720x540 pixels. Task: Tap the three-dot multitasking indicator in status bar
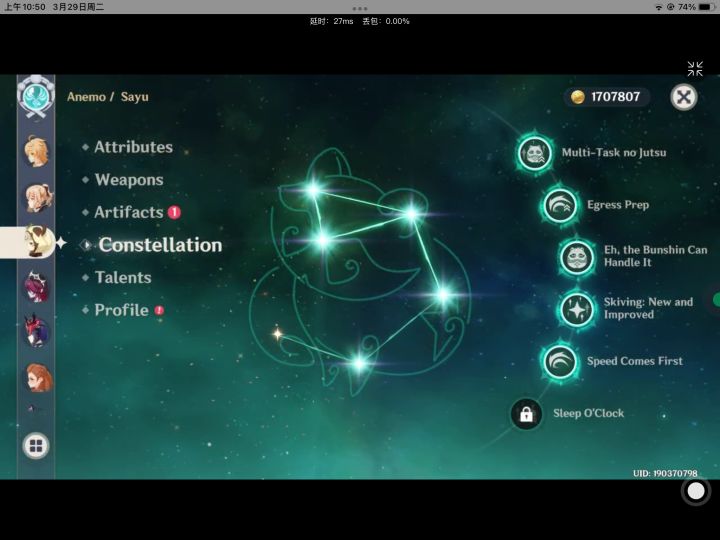coord(360,8)
